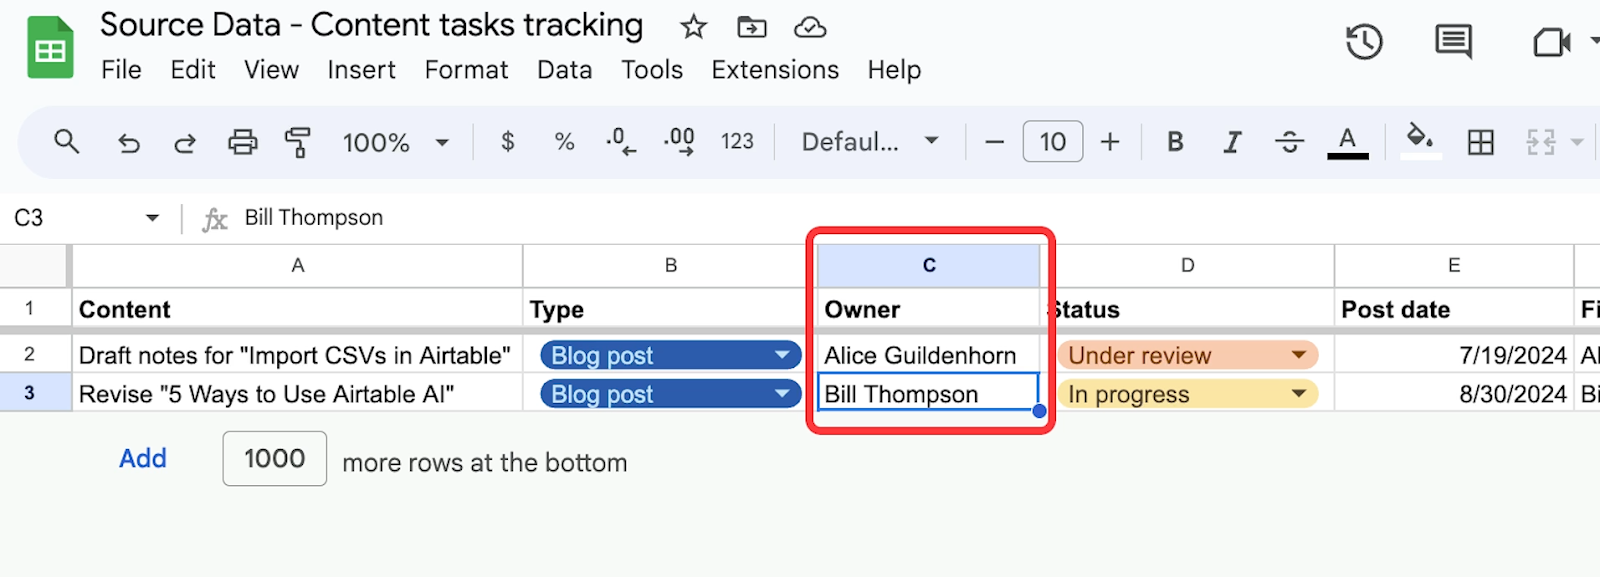Image resolution: width=1600 pixels, height=577 pixels.
Task: Select row 2 header
Action: pos(30,354)
